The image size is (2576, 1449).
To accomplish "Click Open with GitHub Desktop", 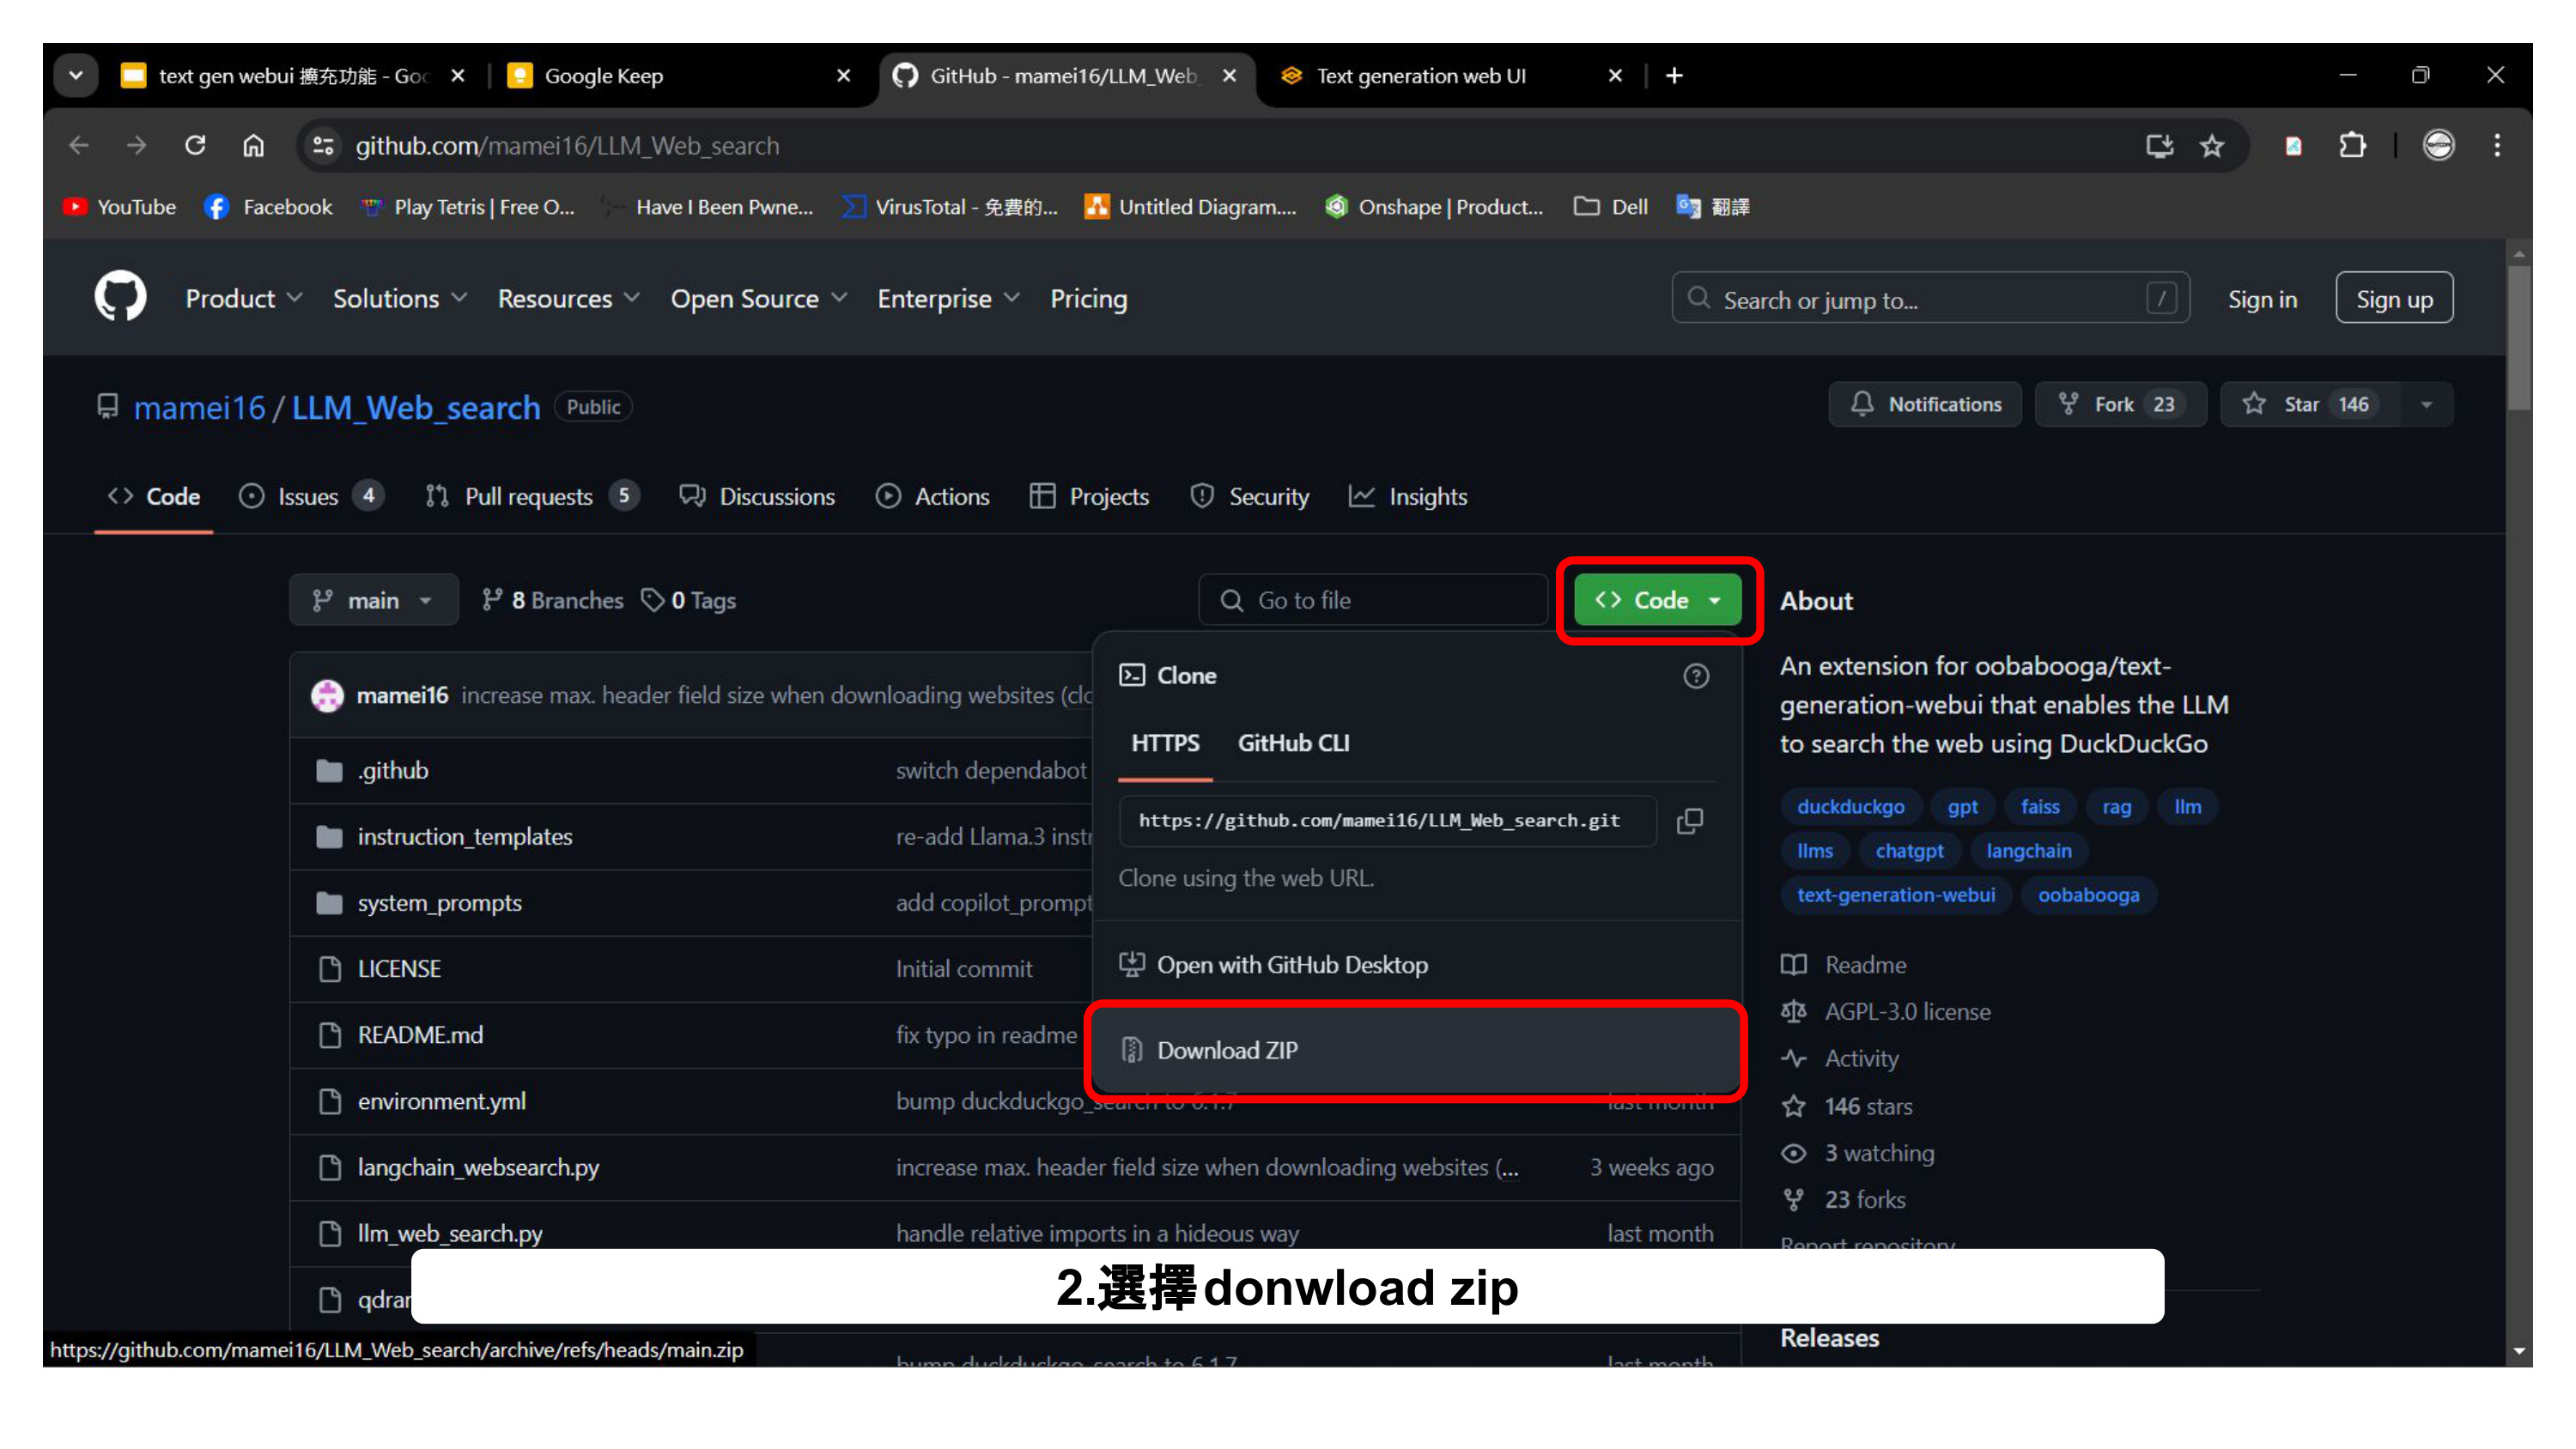I will (x=1415, y=965).
